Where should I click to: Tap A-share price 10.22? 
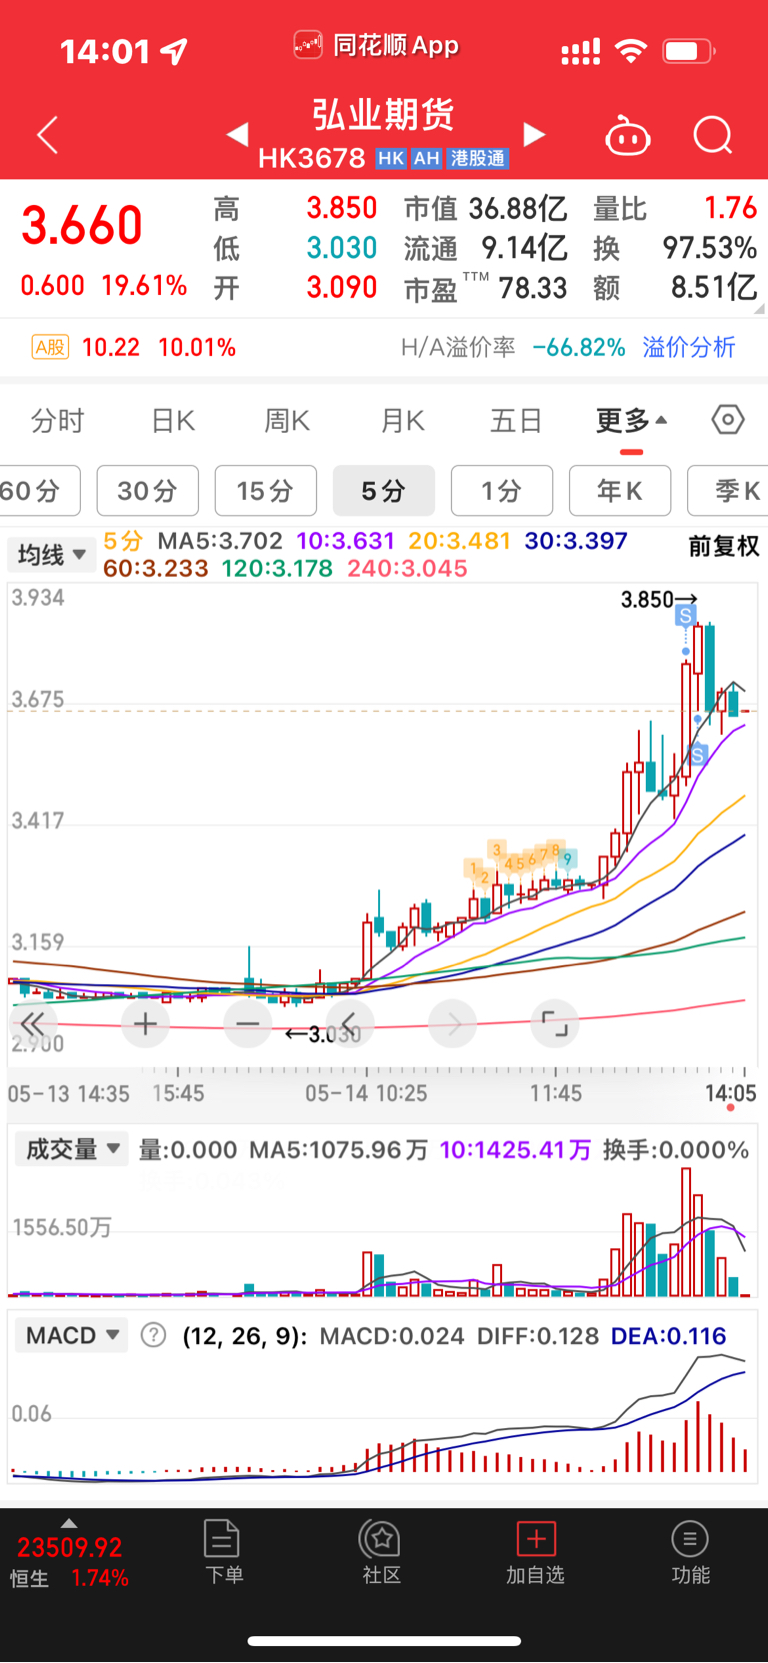[110, 347]
